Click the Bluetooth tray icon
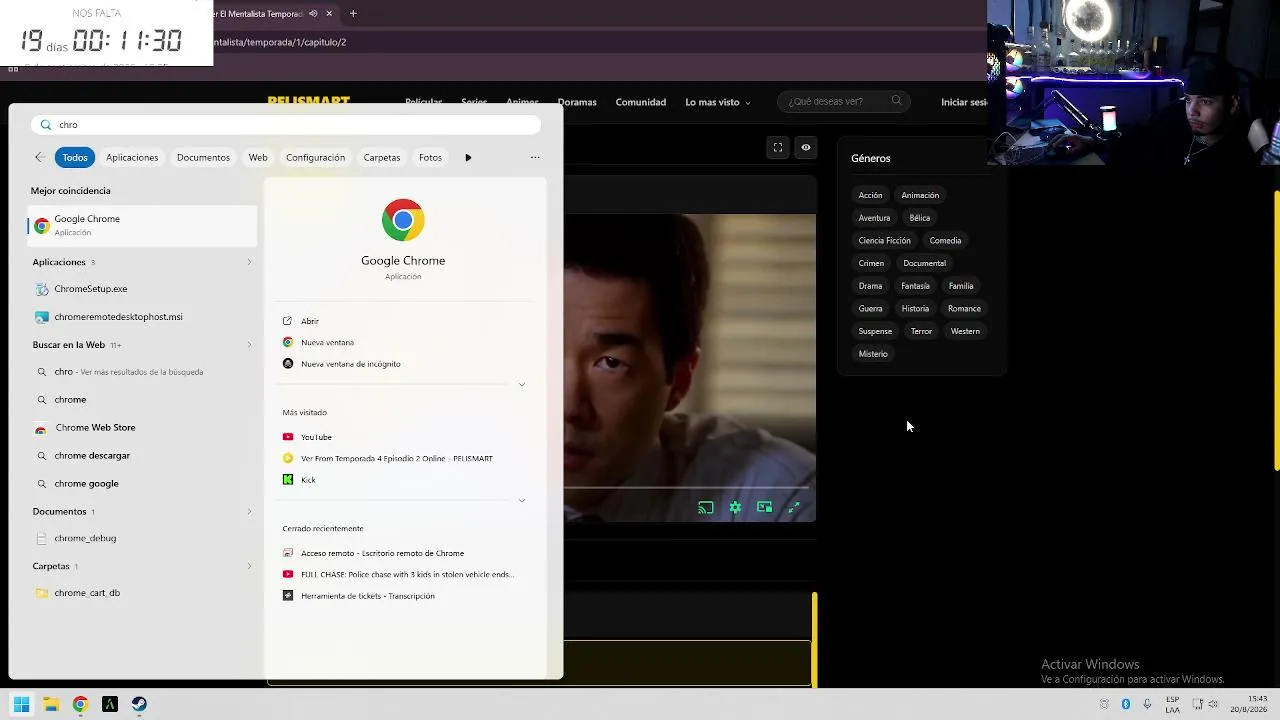The image size is (1280, 720). click(x=1125, y=704)
